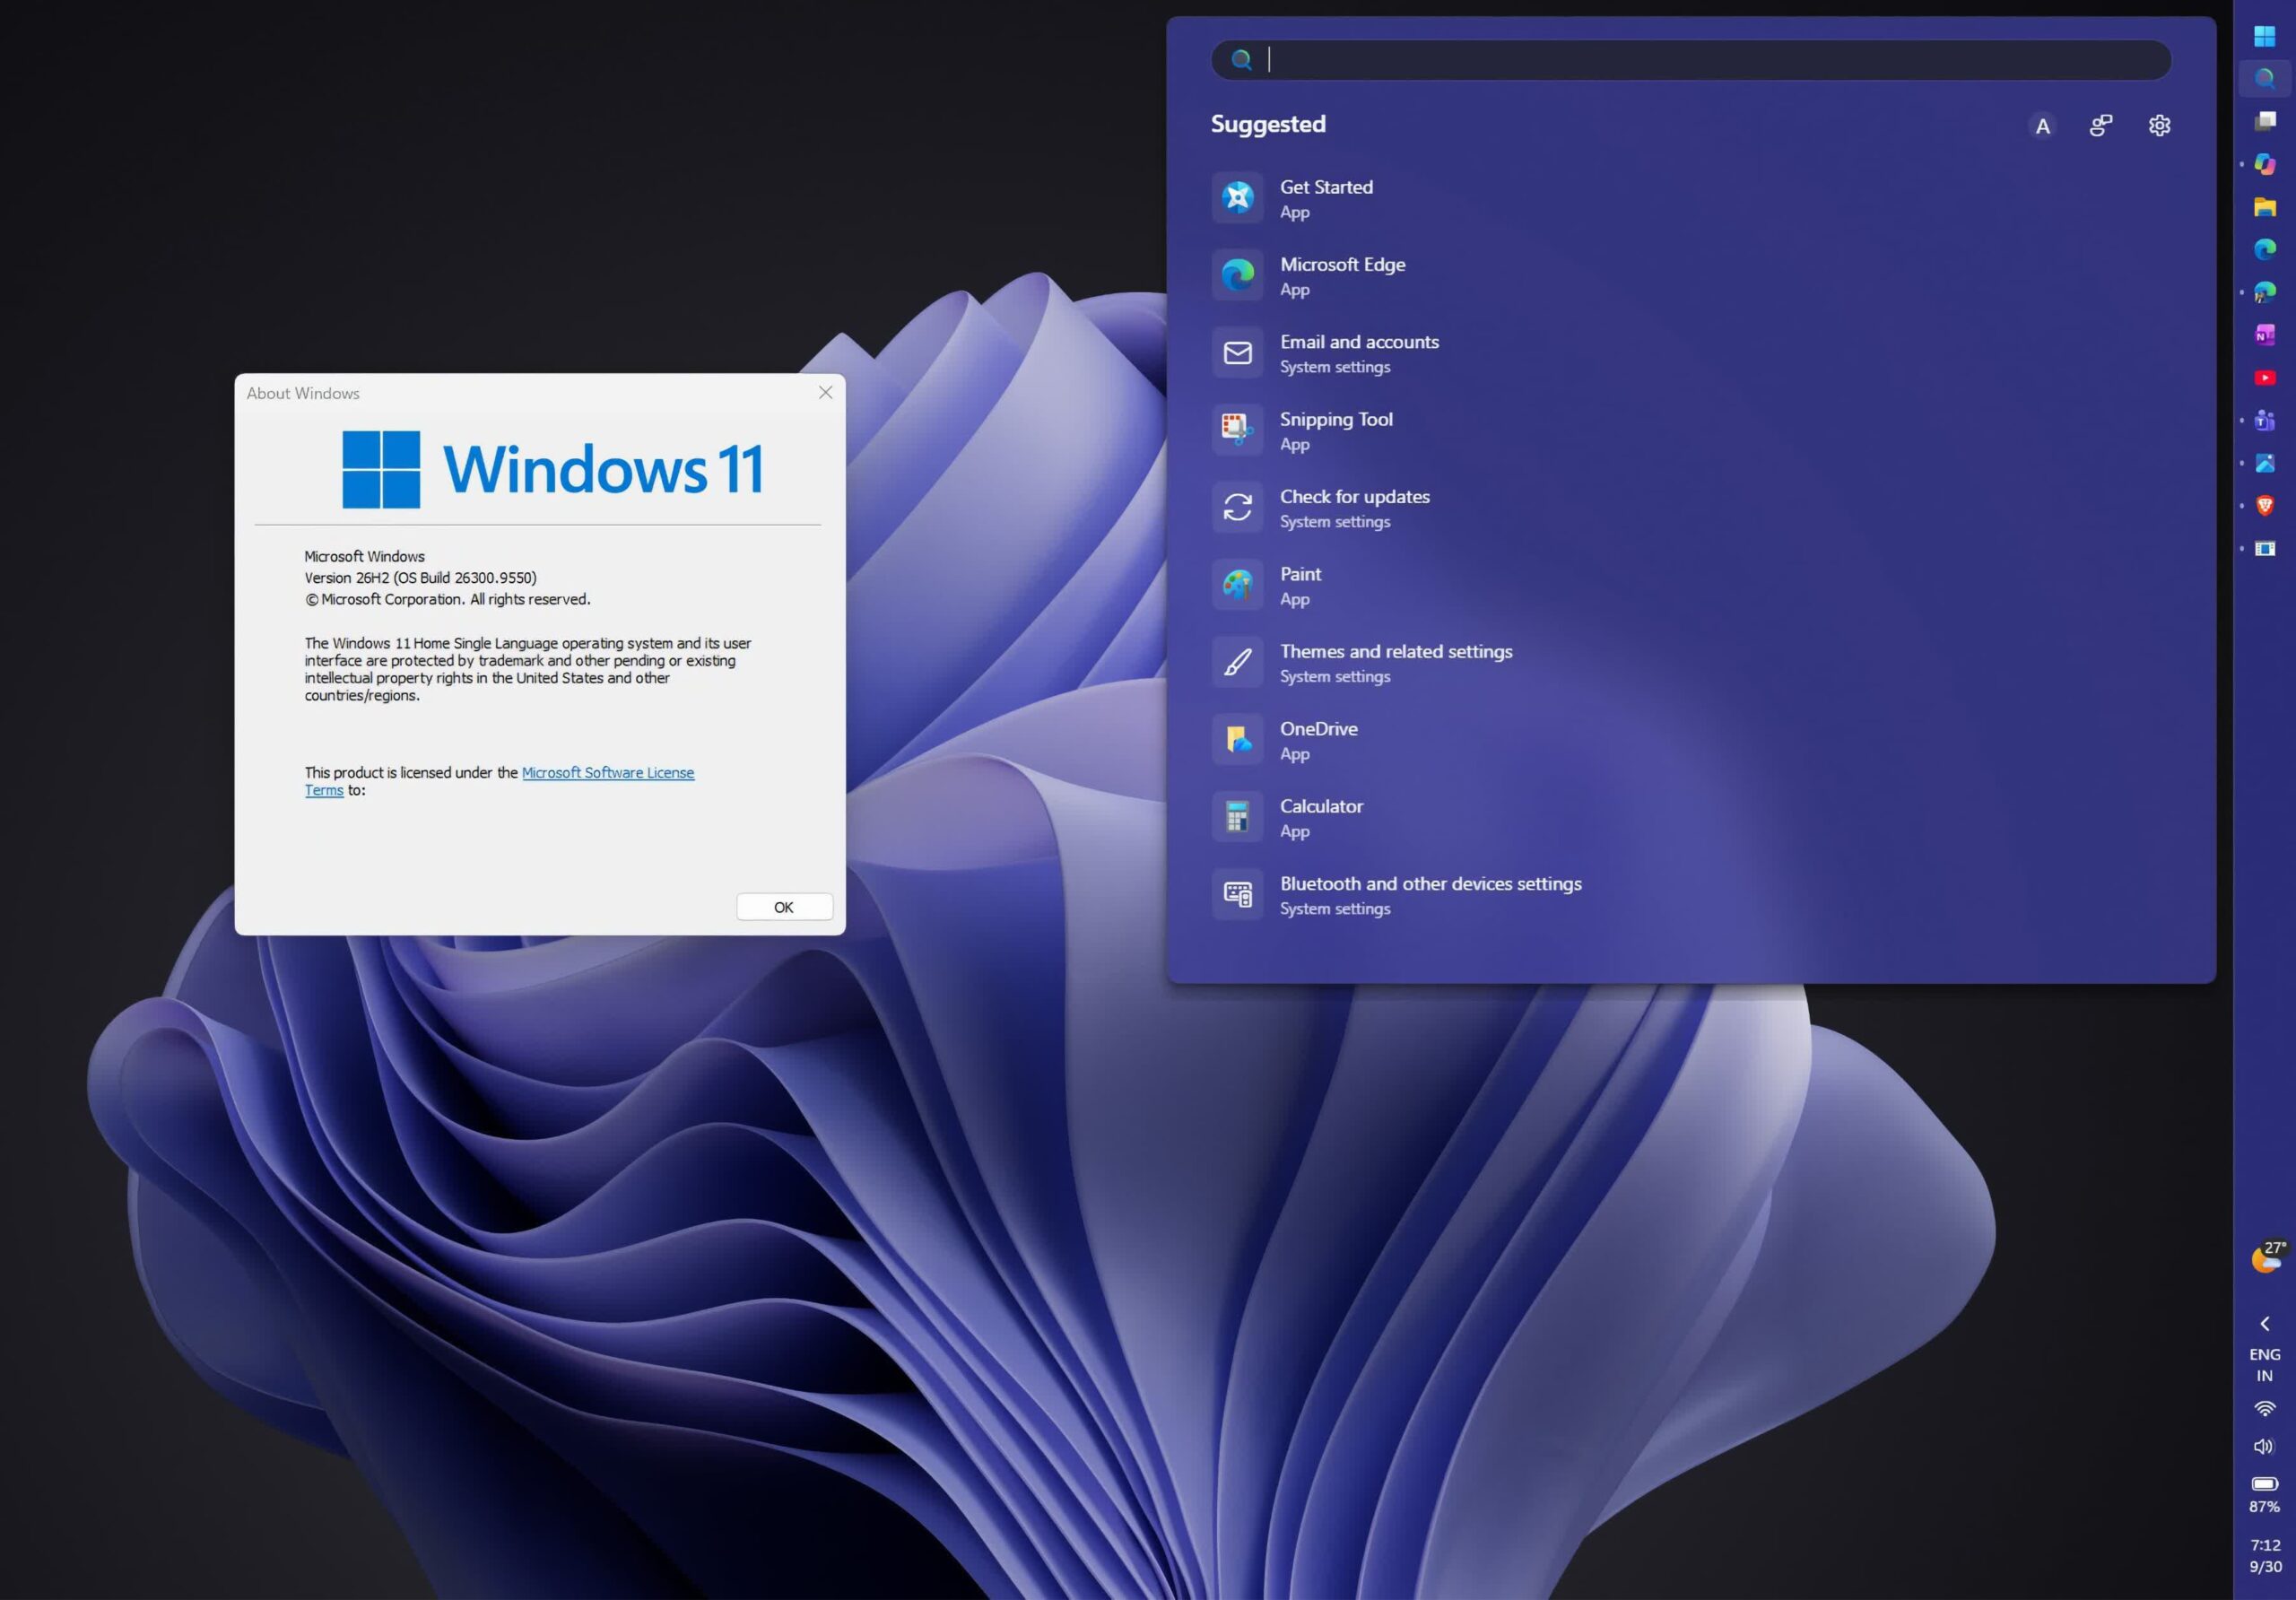Image resolution: width=2296 pixels, height=1600 pixels.
Task: Launch Copilot from the taskbar
Action: pos(2264,163)
